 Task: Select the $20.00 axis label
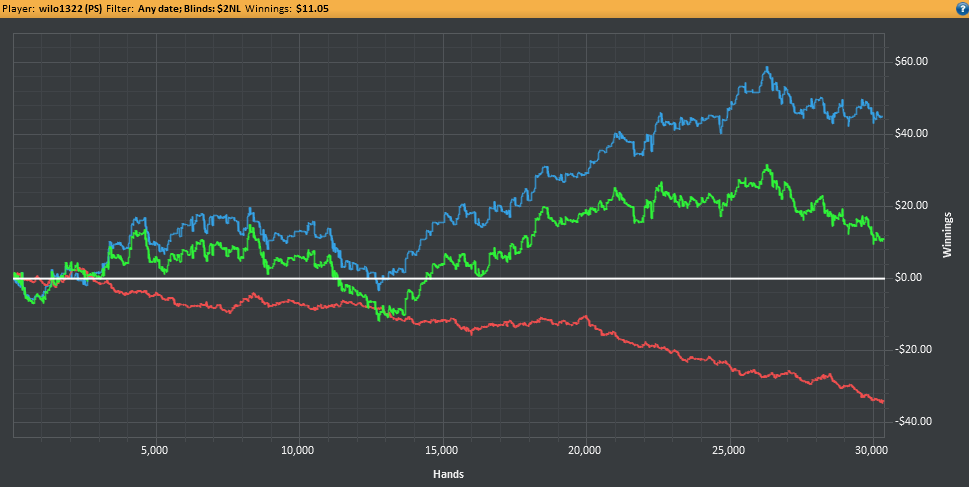click(911, 205)
